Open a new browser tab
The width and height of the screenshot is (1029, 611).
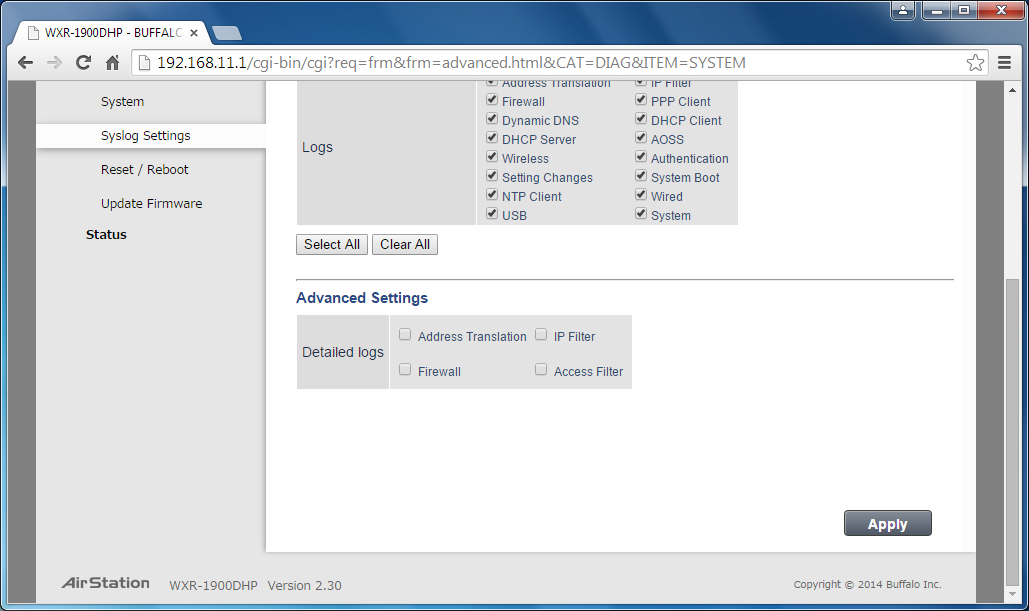(227, 33)
